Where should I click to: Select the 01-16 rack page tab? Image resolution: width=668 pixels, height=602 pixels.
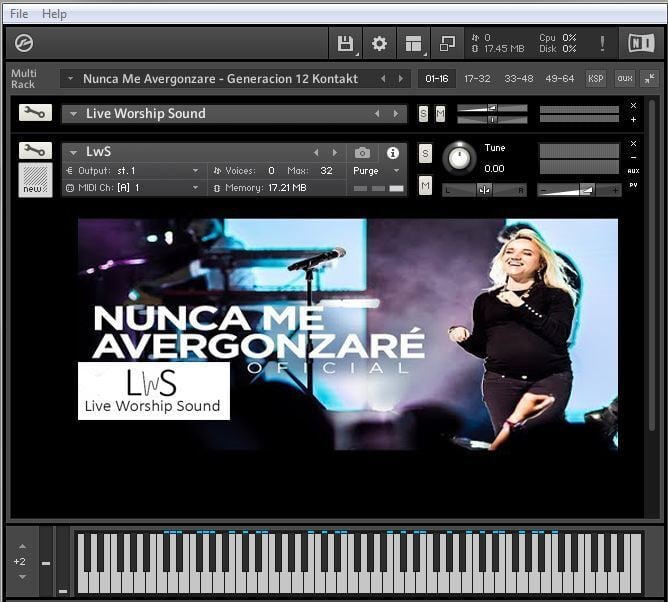[x=437, y=78]
